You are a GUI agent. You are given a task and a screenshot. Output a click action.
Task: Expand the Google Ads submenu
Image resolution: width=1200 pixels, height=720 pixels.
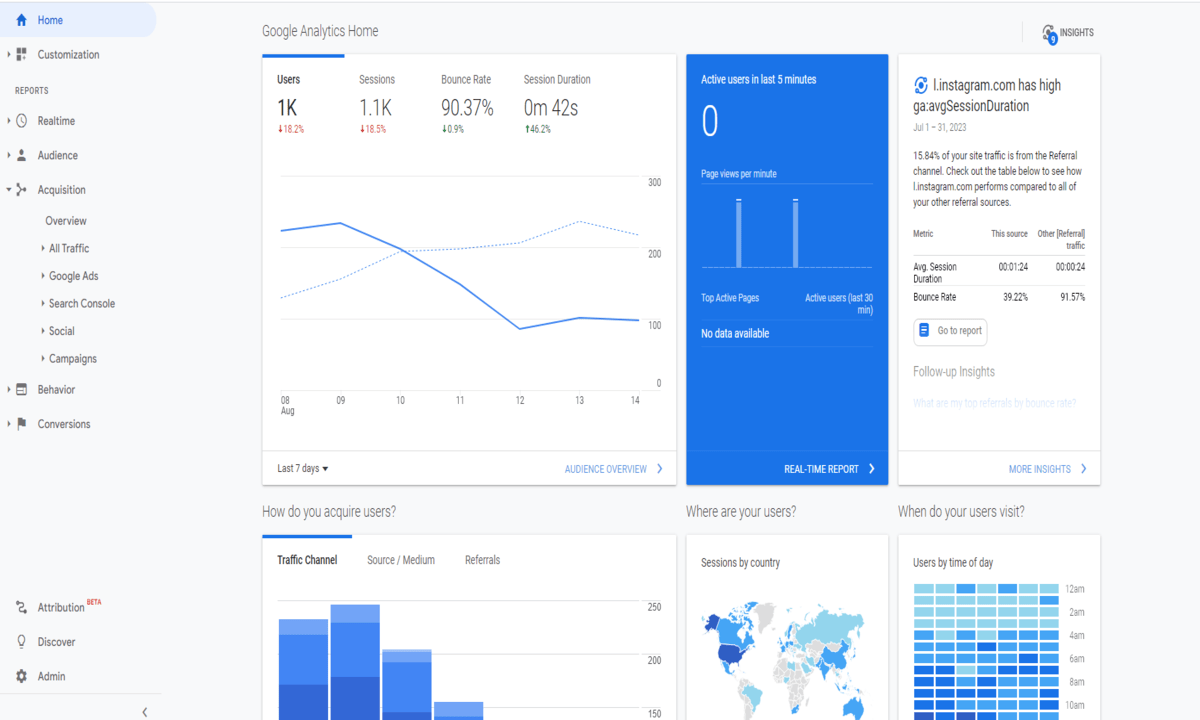(x=43, y=276)
